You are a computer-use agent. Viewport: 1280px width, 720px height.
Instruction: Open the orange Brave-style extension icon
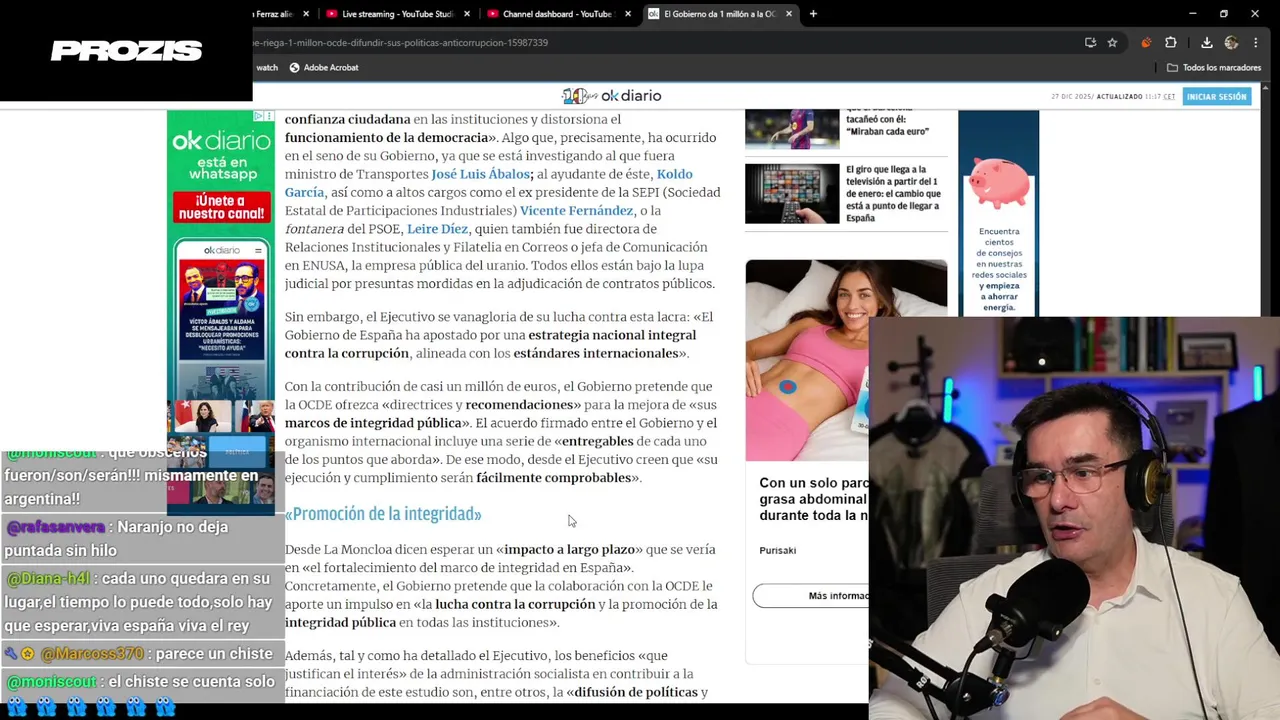(x=1146, y=43)
